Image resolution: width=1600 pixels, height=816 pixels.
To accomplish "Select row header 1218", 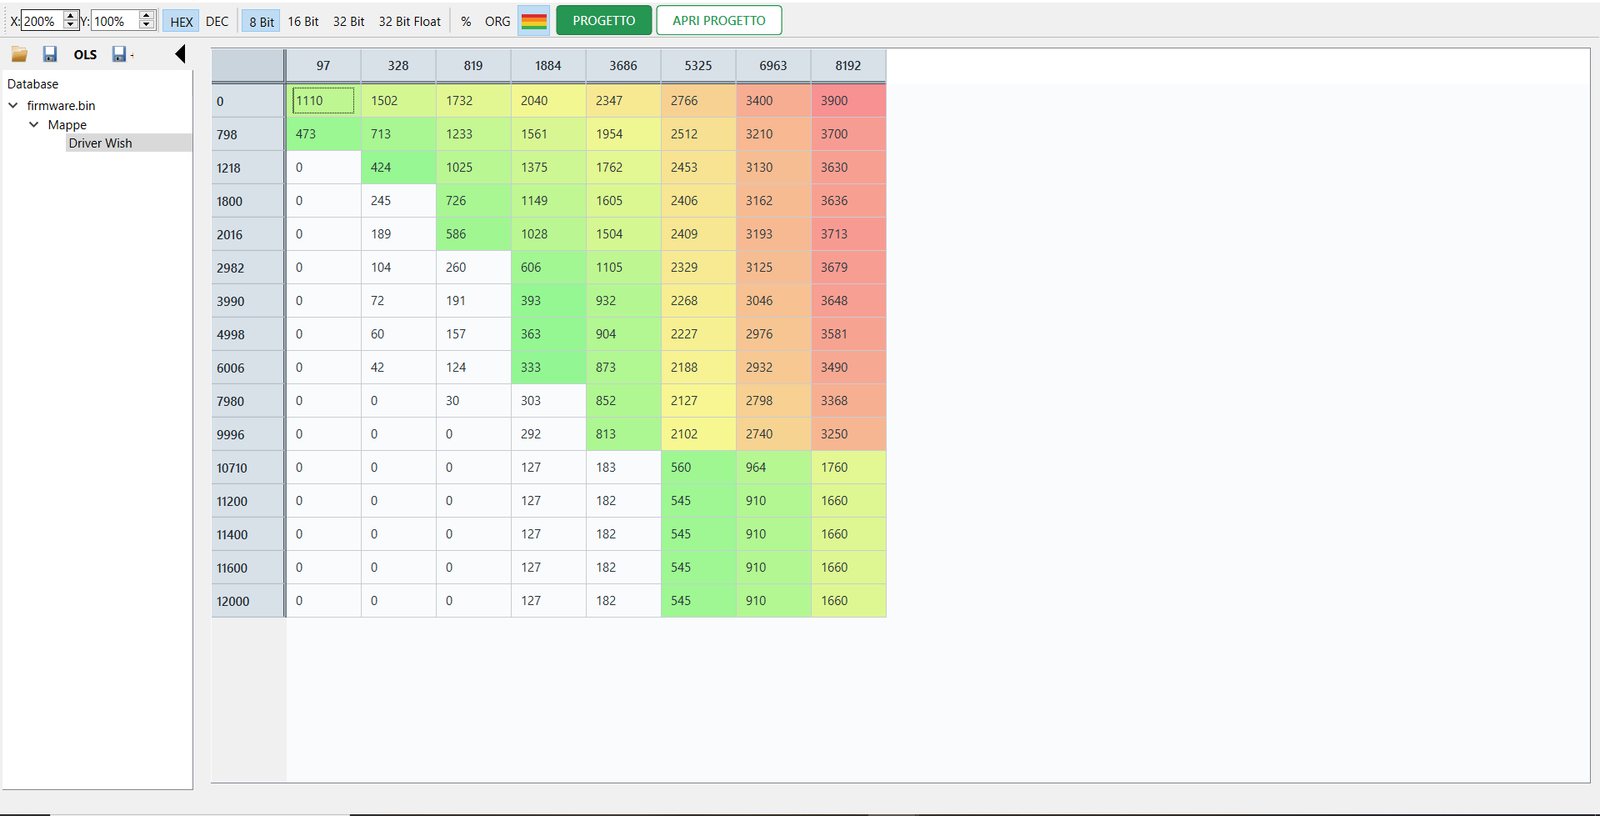I will (x=248, y=168).
